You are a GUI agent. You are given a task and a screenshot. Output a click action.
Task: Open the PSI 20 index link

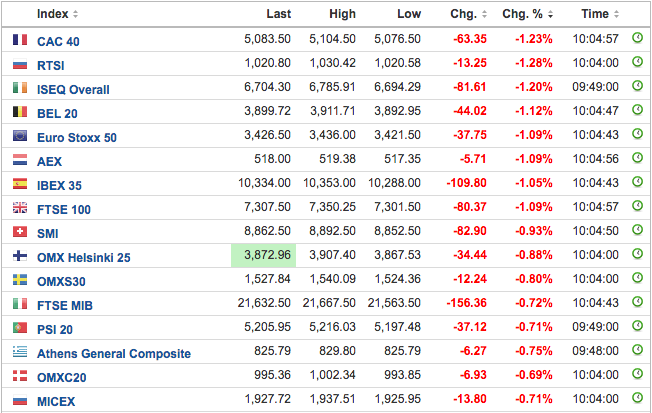pyautogui.click(x=58, y=329)
